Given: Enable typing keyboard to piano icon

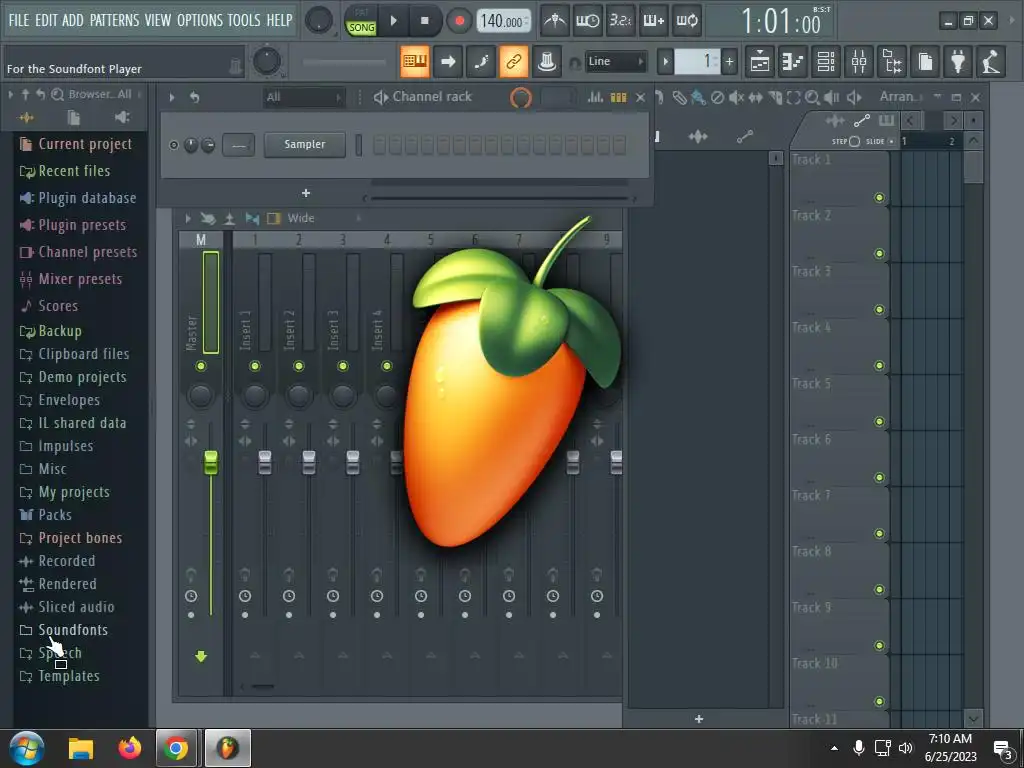Looking at the screenshot, I should [415, 61].
